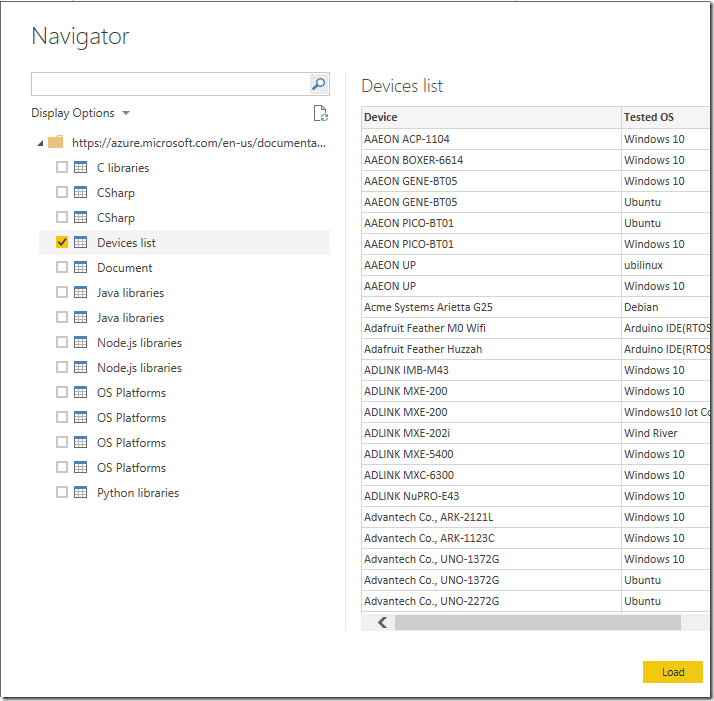The width and height of the screenshot is (714, 701).
Task: Click the Debian cell
Action: point(667,307)
